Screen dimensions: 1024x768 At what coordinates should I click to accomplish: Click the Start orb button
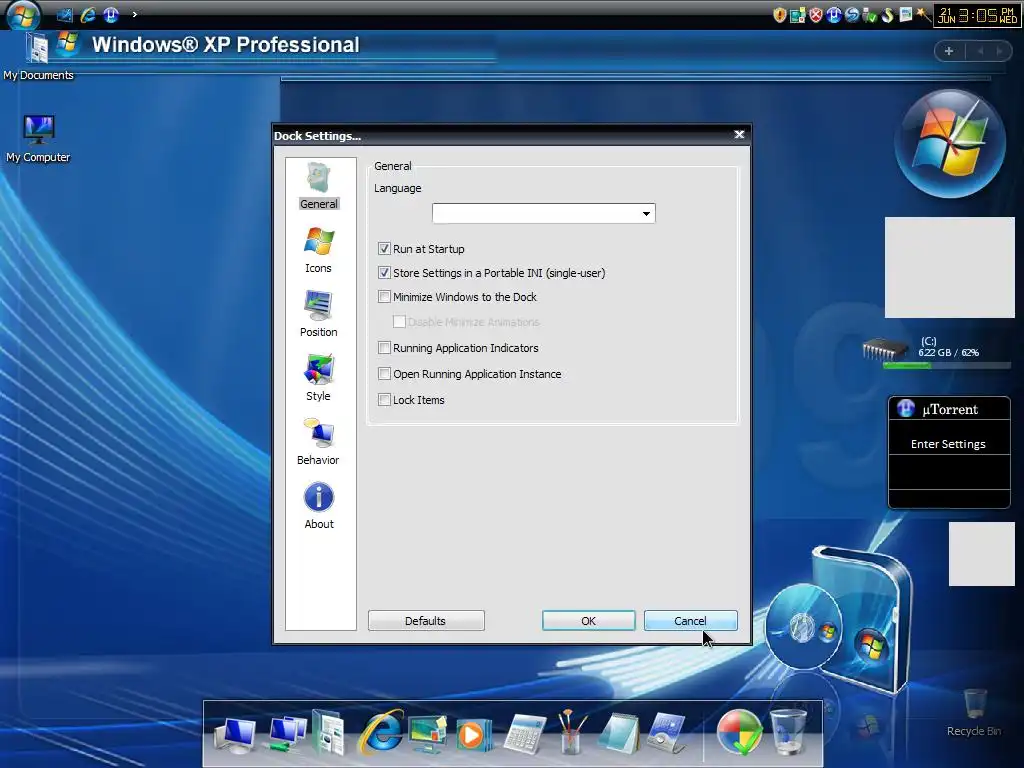24,14
